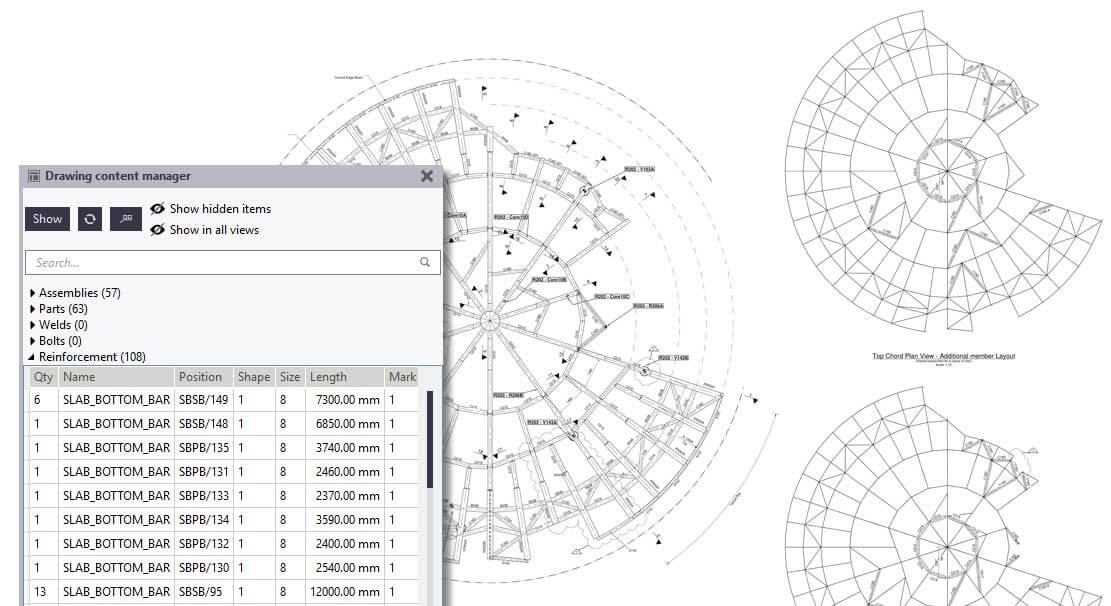Click length value 2400.00 mm

click(347, 544)
